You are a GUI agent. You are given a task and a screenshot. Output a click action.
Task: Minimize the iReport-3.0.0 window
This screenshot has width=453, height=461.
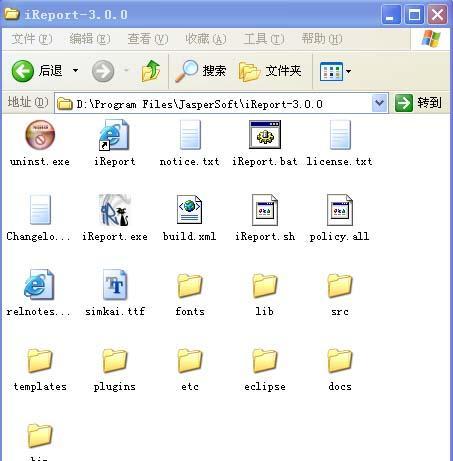pyautogui.click(x=390, y=15)
